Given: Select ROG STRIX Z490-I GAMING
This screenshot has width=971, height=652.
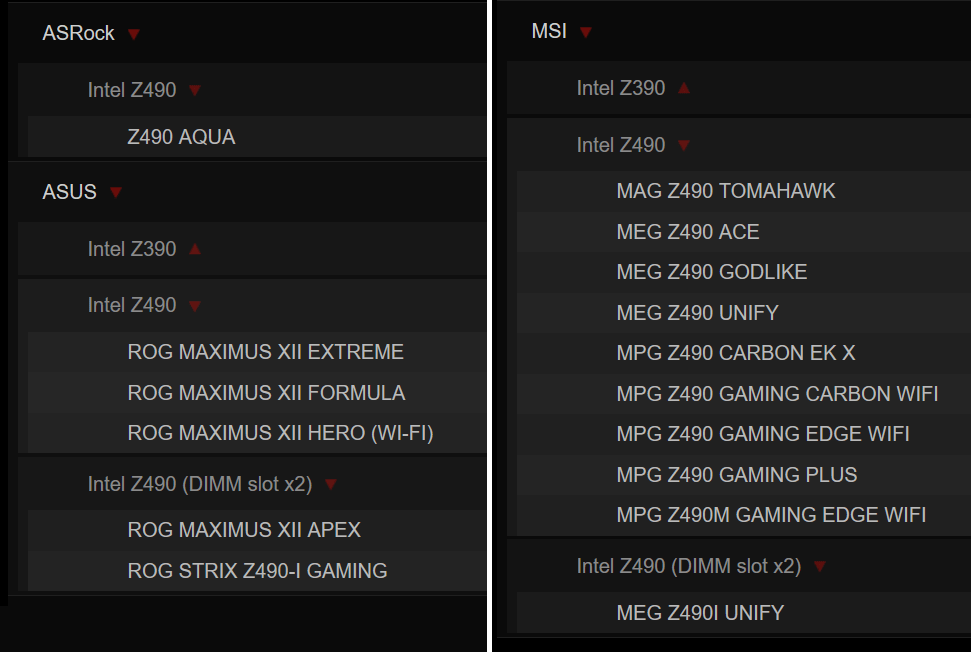Looking at the screenshot, I should coord(257,571).
